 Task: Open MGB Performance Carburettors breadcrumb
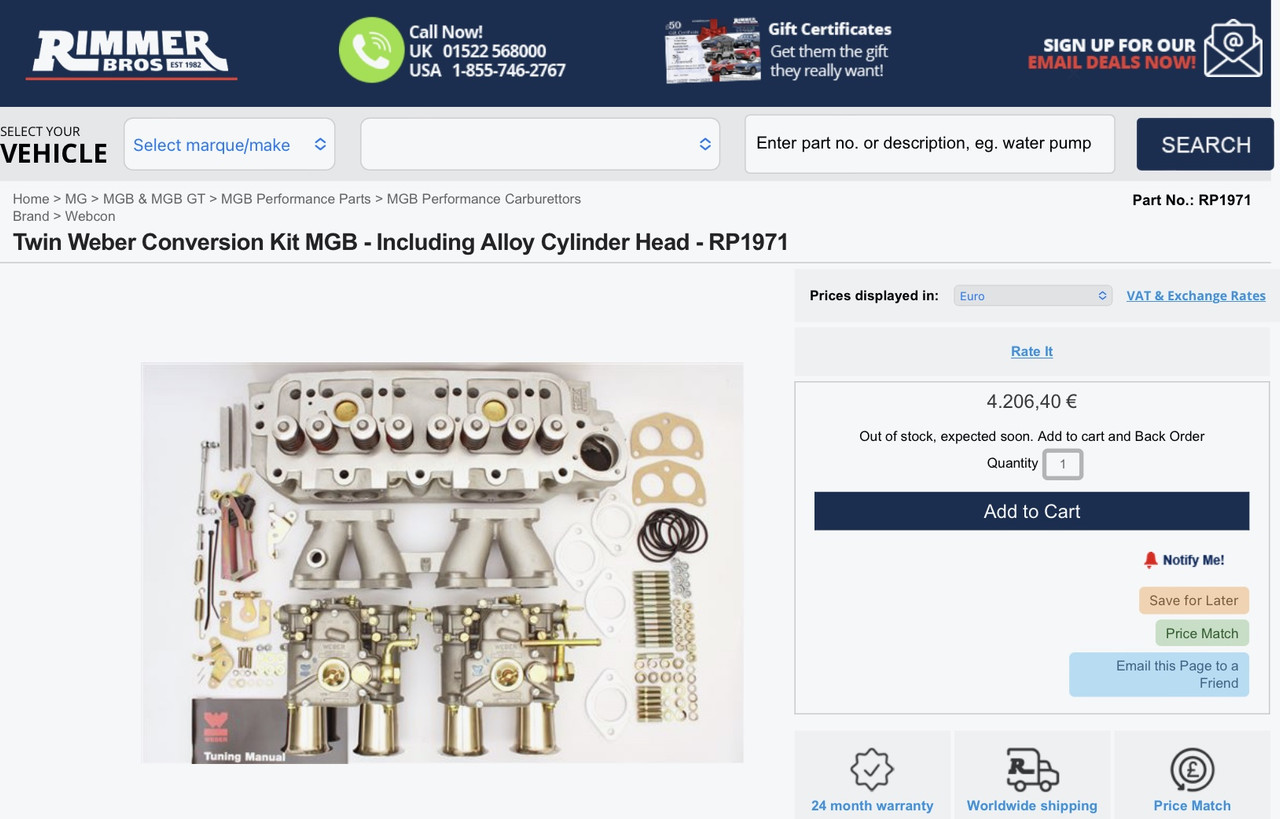click(x=484, y=199)
